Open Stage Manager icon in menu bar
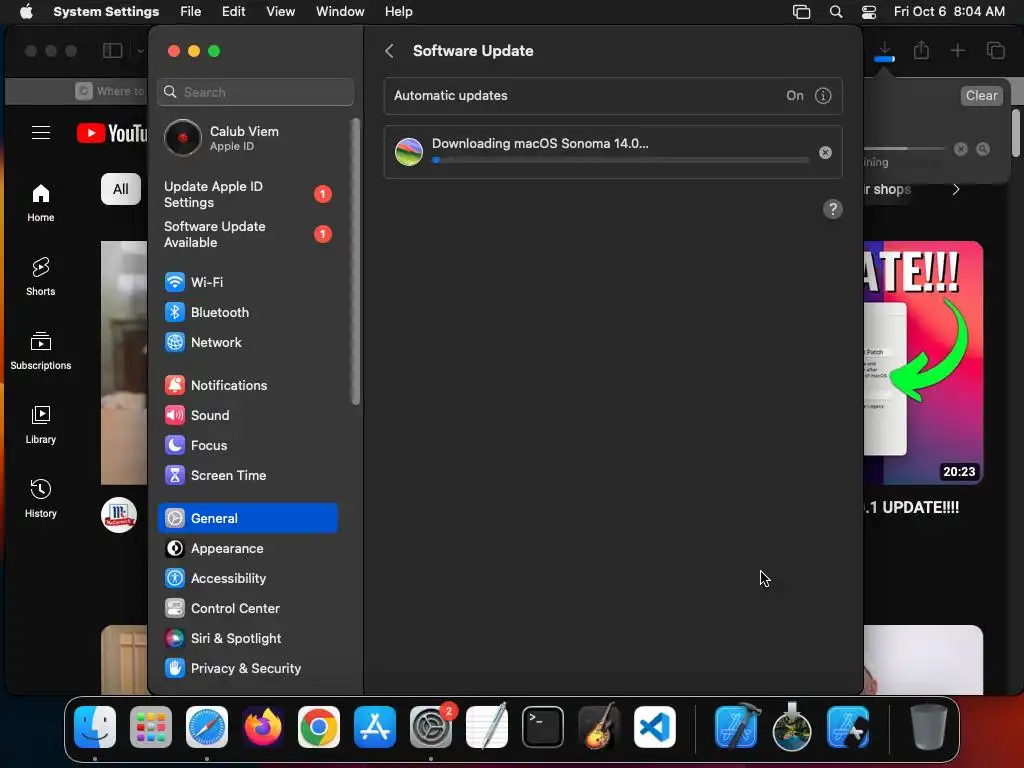The image size is (1024, 768). click(801, 12)
